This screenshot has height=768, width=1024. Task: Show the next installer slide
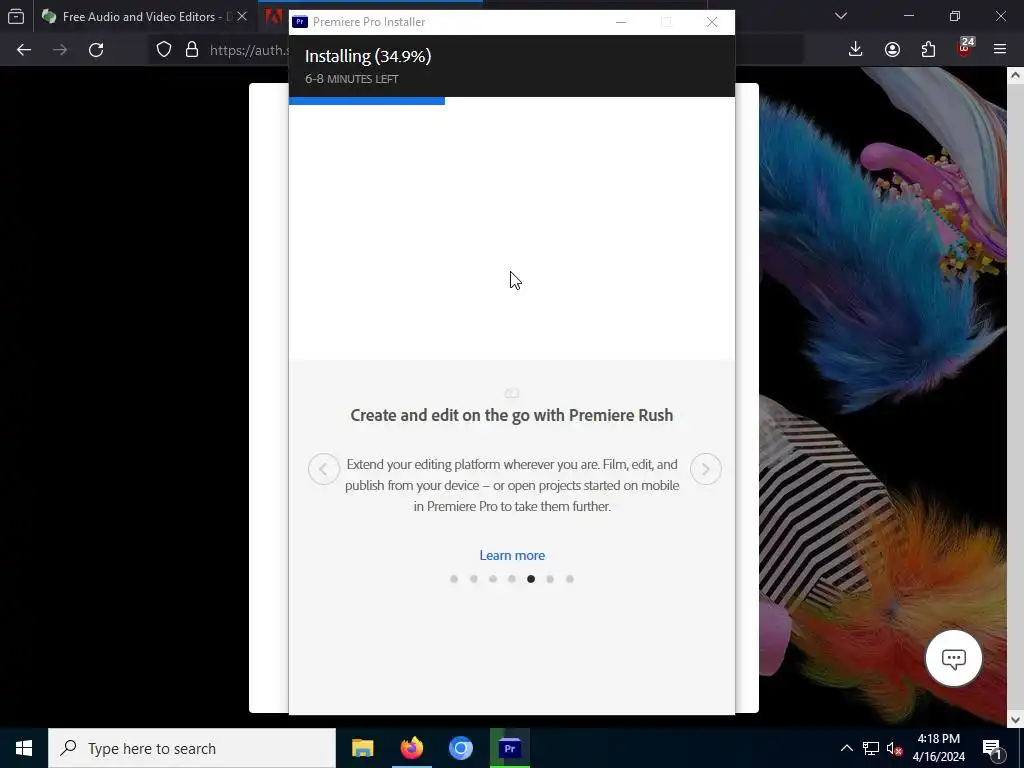click(x=705, y=469)
